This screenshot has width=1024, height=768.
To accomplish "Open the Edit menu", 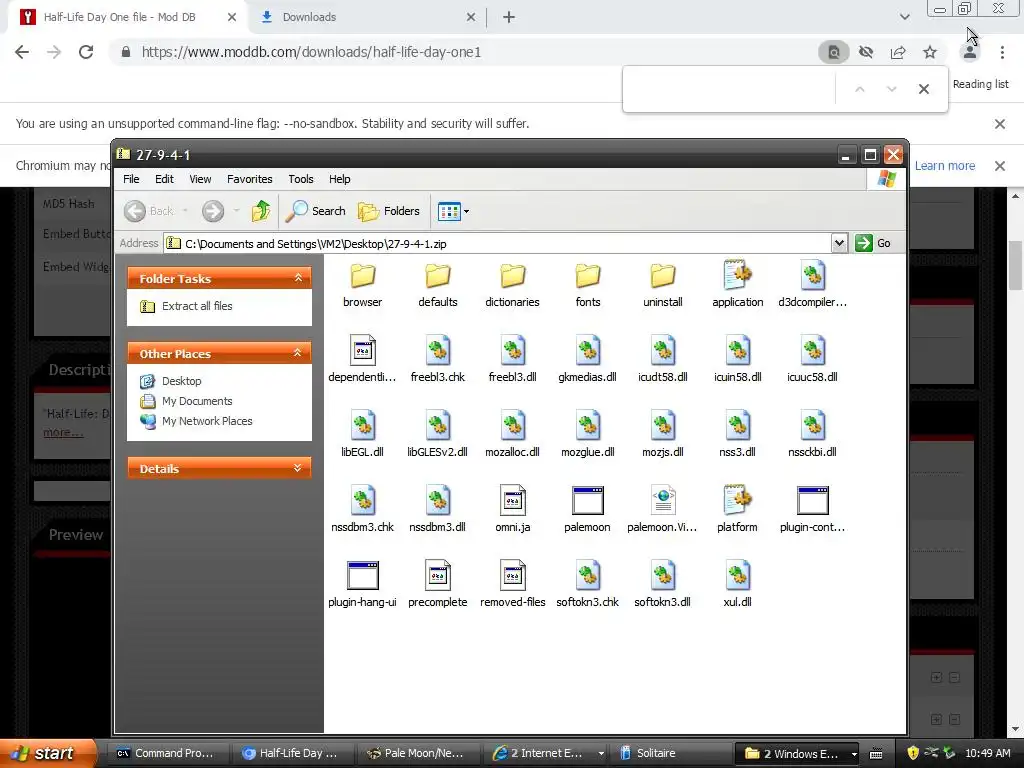I will pos(164,179).
